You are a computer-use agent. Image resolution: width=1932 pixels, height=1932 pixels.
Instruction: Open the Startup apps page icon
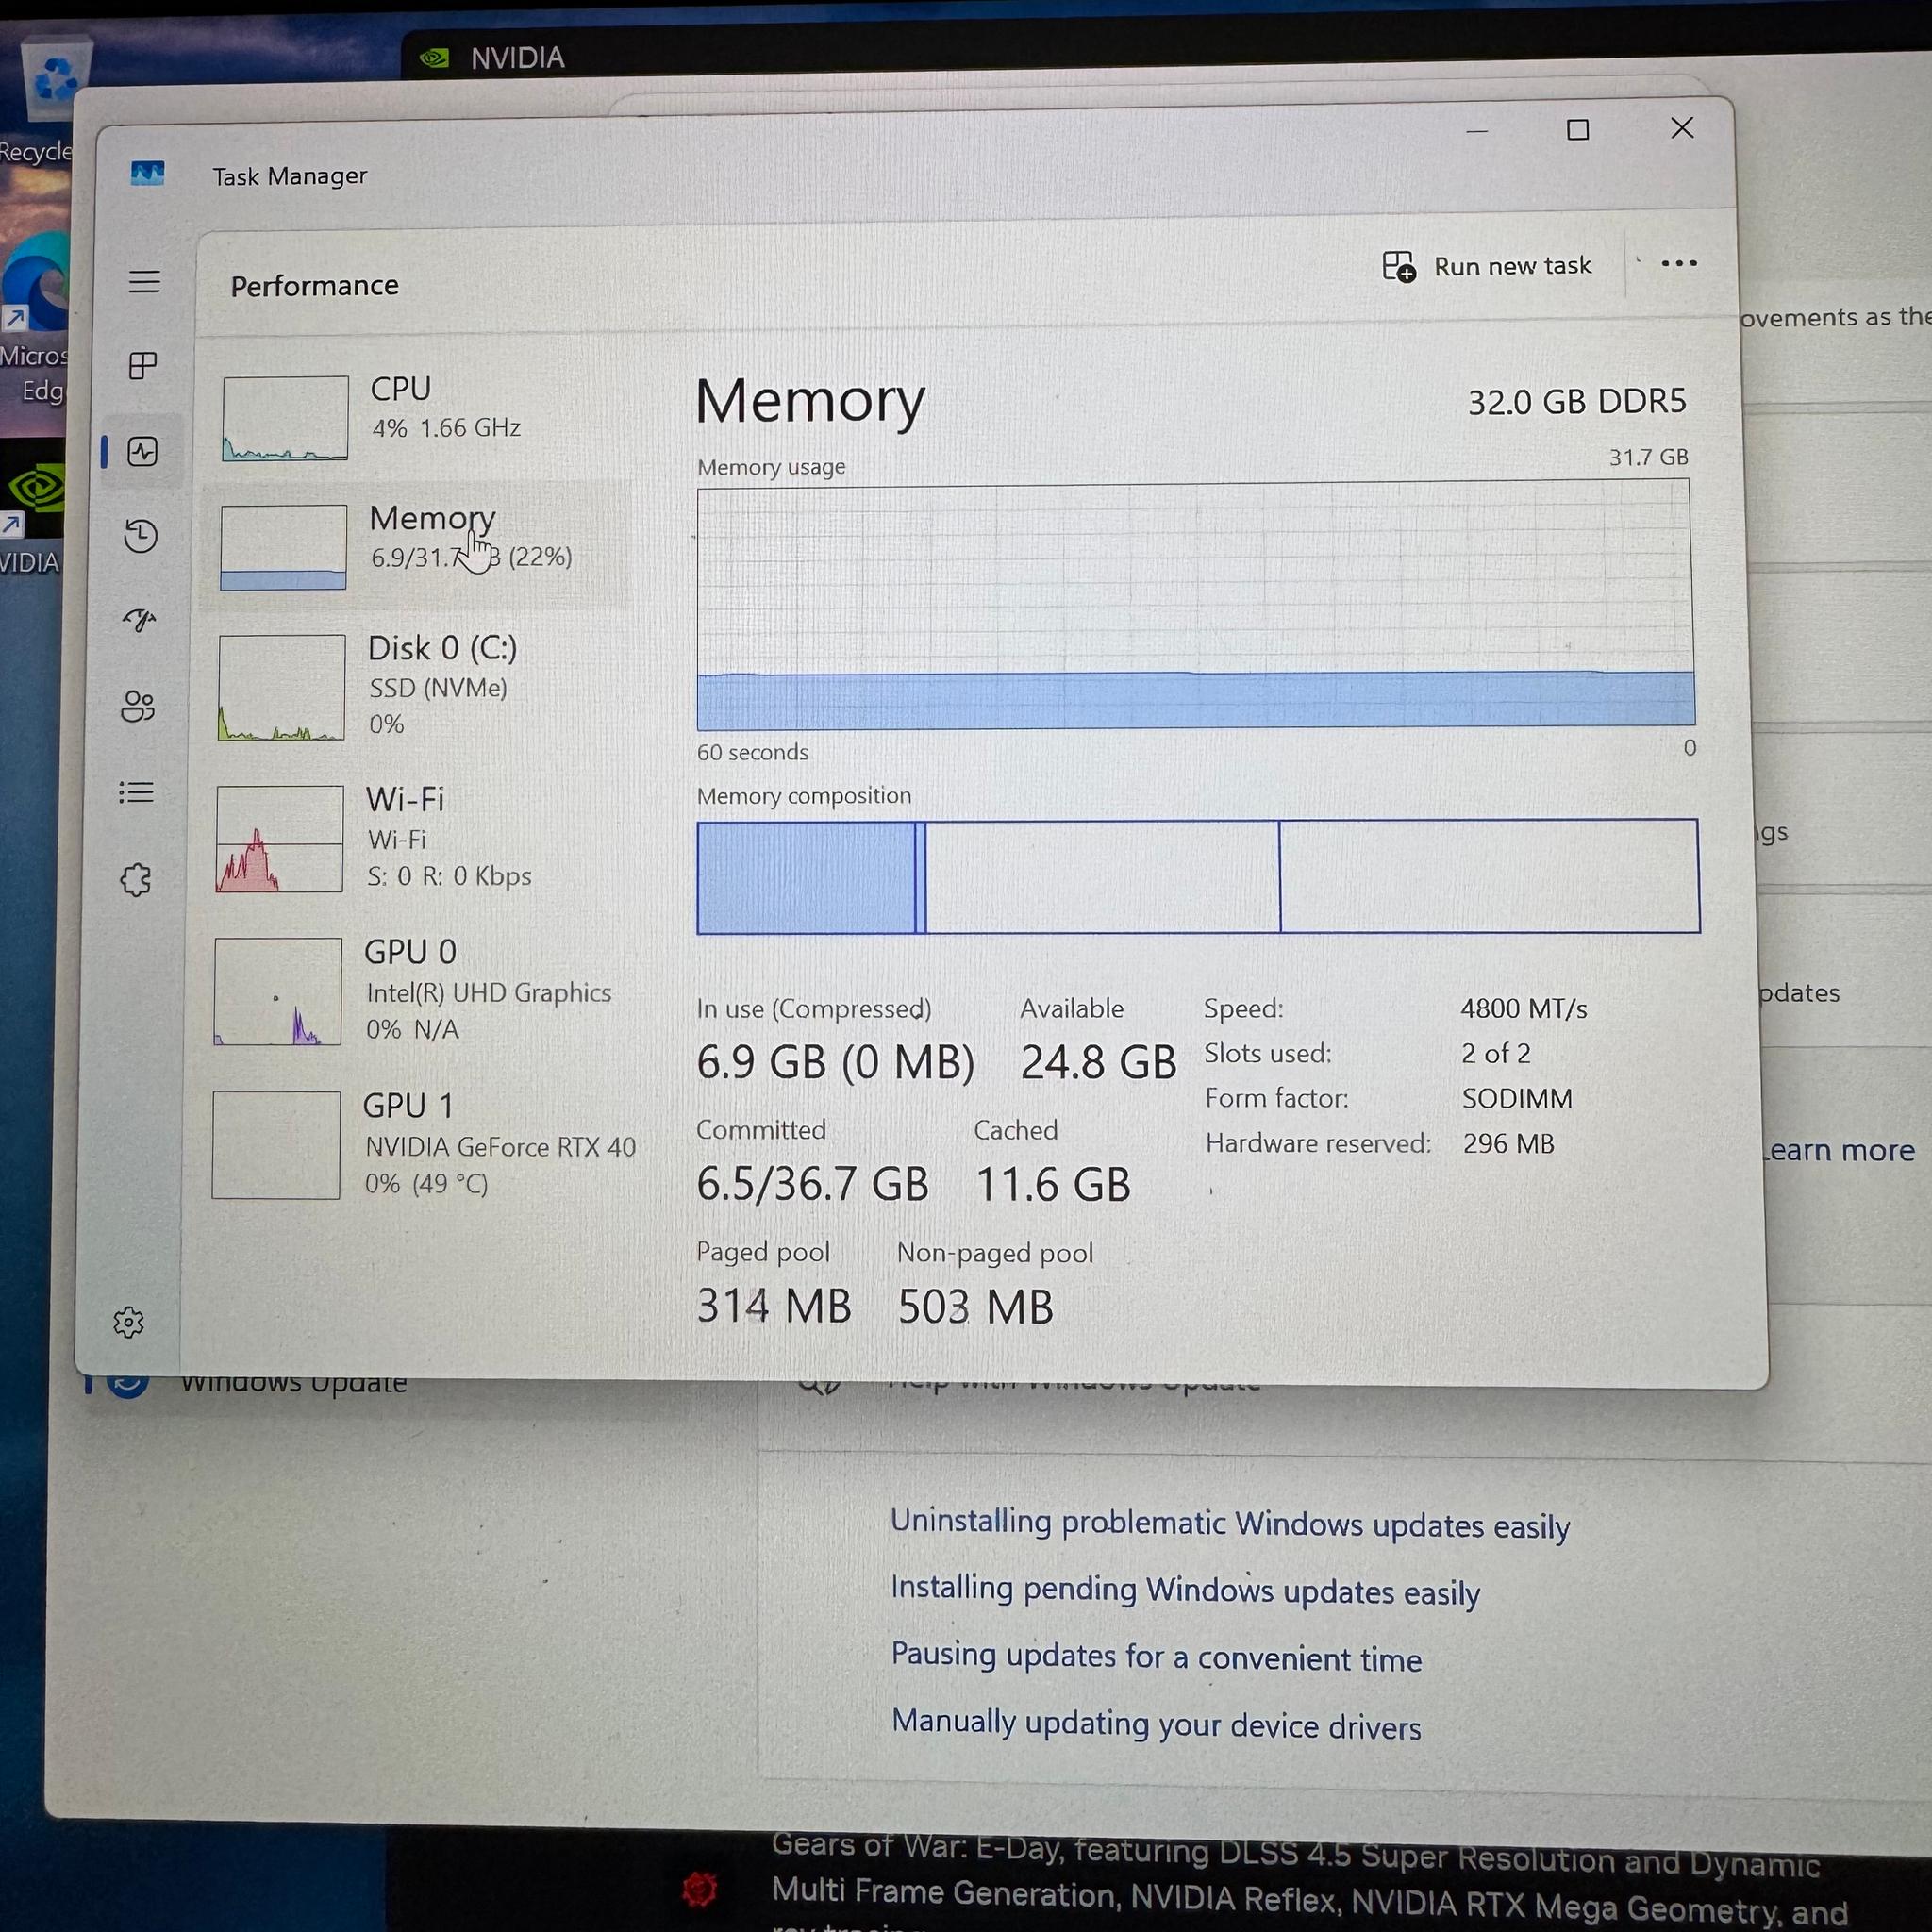pos(140,621)
